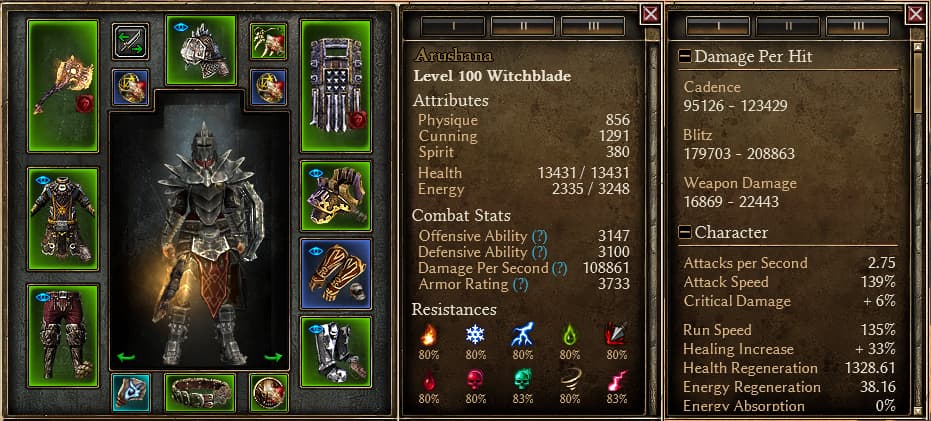Rotate character model with right green arrow

[273, 357]
